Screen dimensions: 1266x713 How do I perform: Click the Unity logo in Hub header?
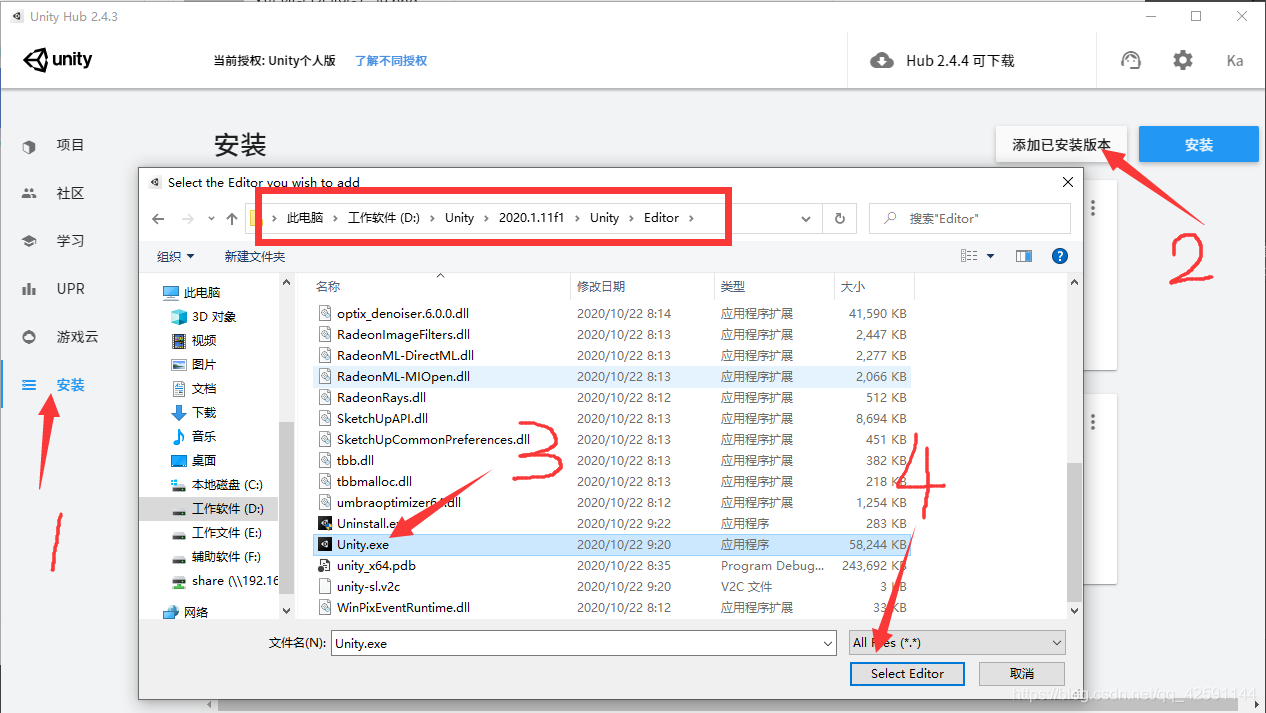58,60
